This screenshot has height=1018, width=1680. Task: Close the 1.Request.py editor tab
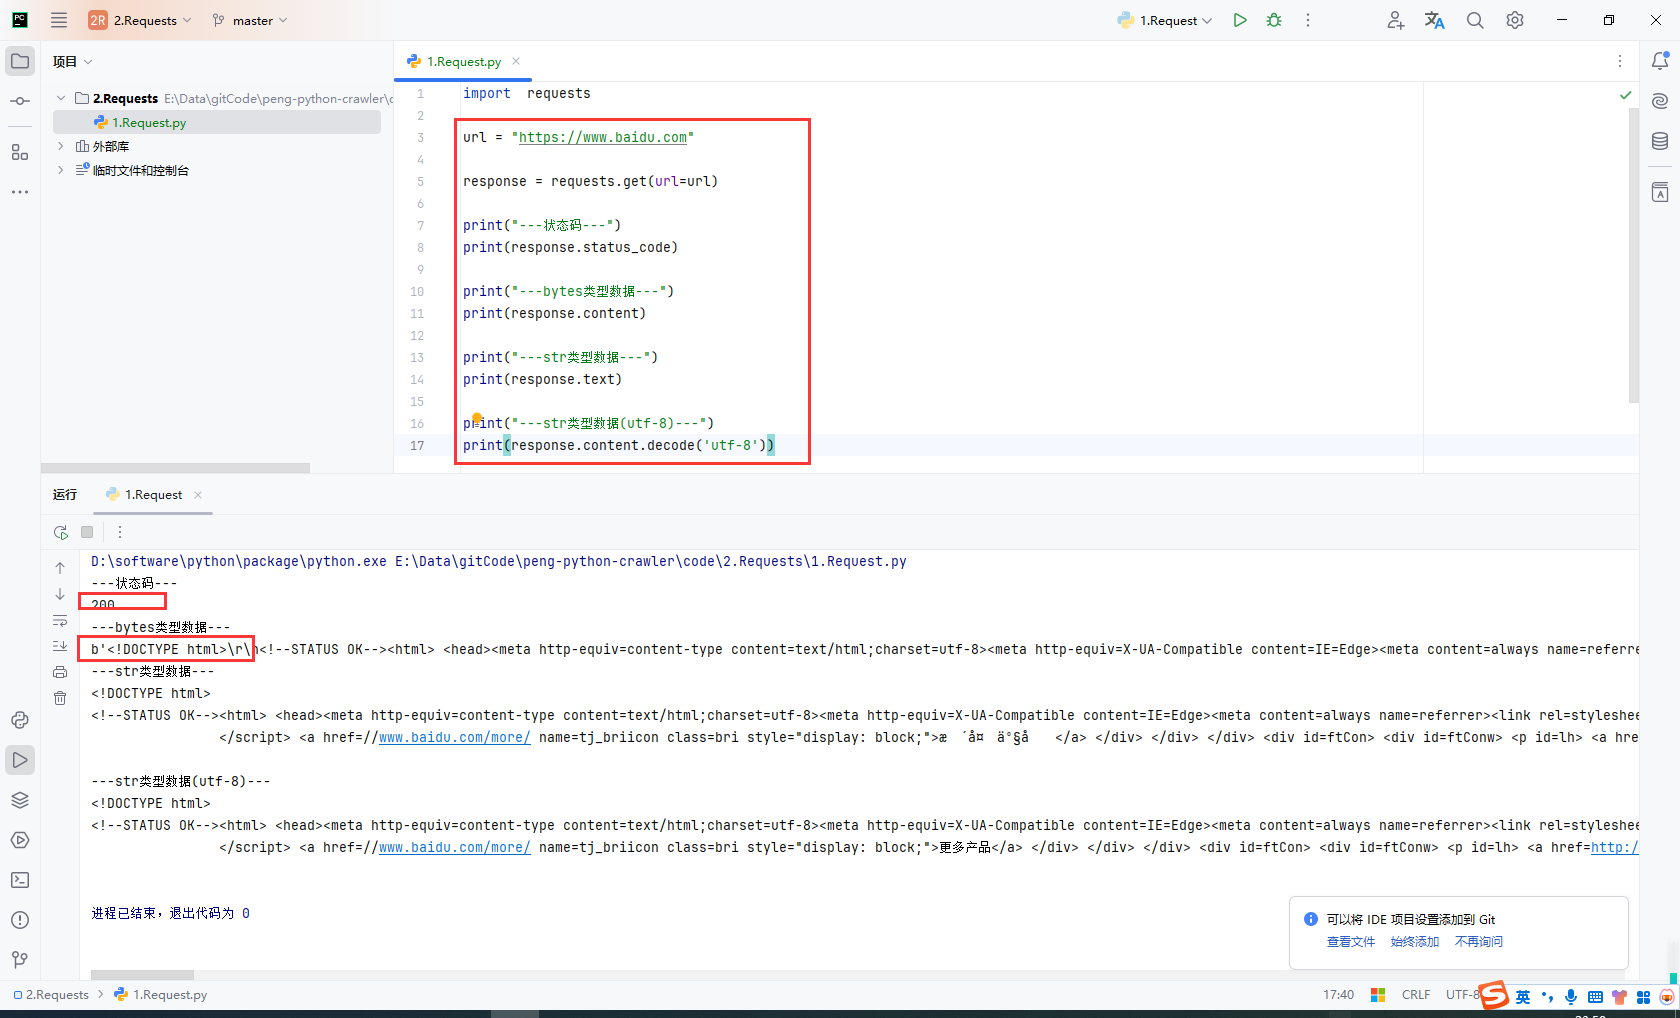516,61
